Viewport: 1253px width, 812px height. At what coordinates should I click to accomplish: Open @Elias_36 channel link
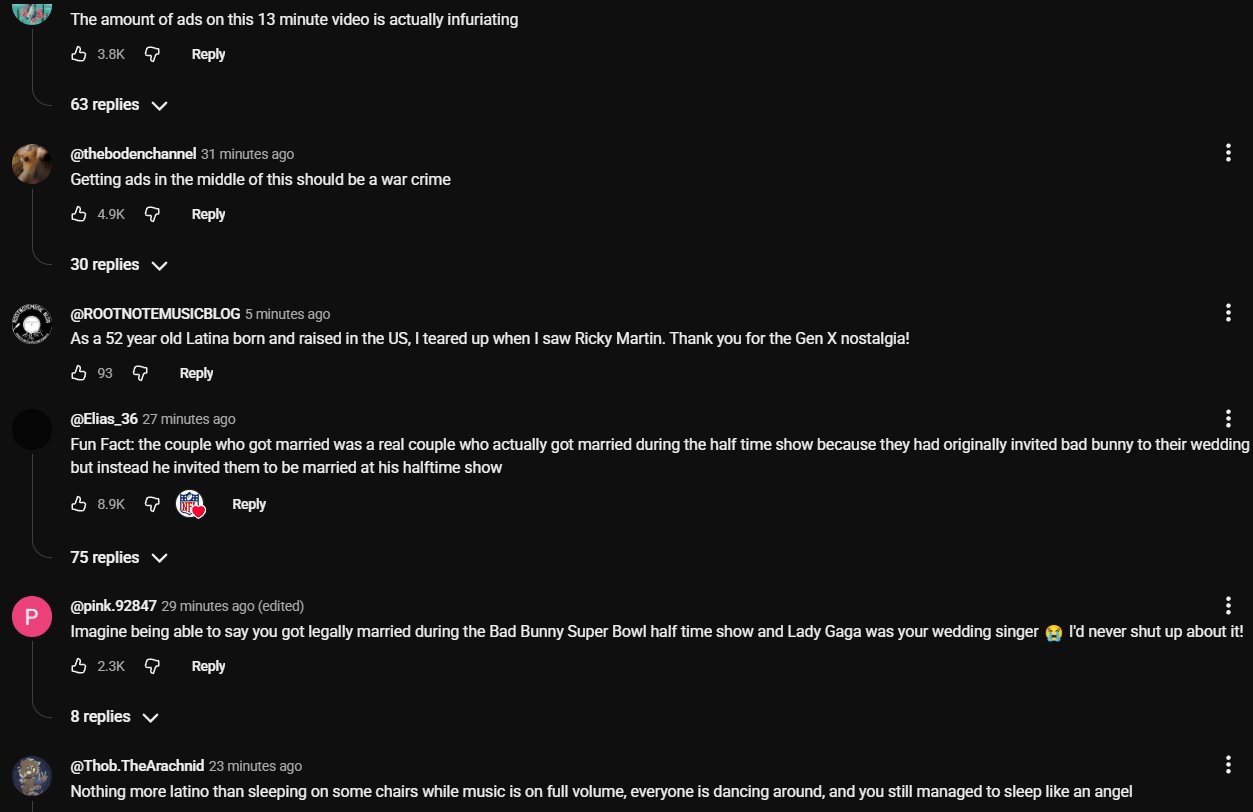pos(104,419)
